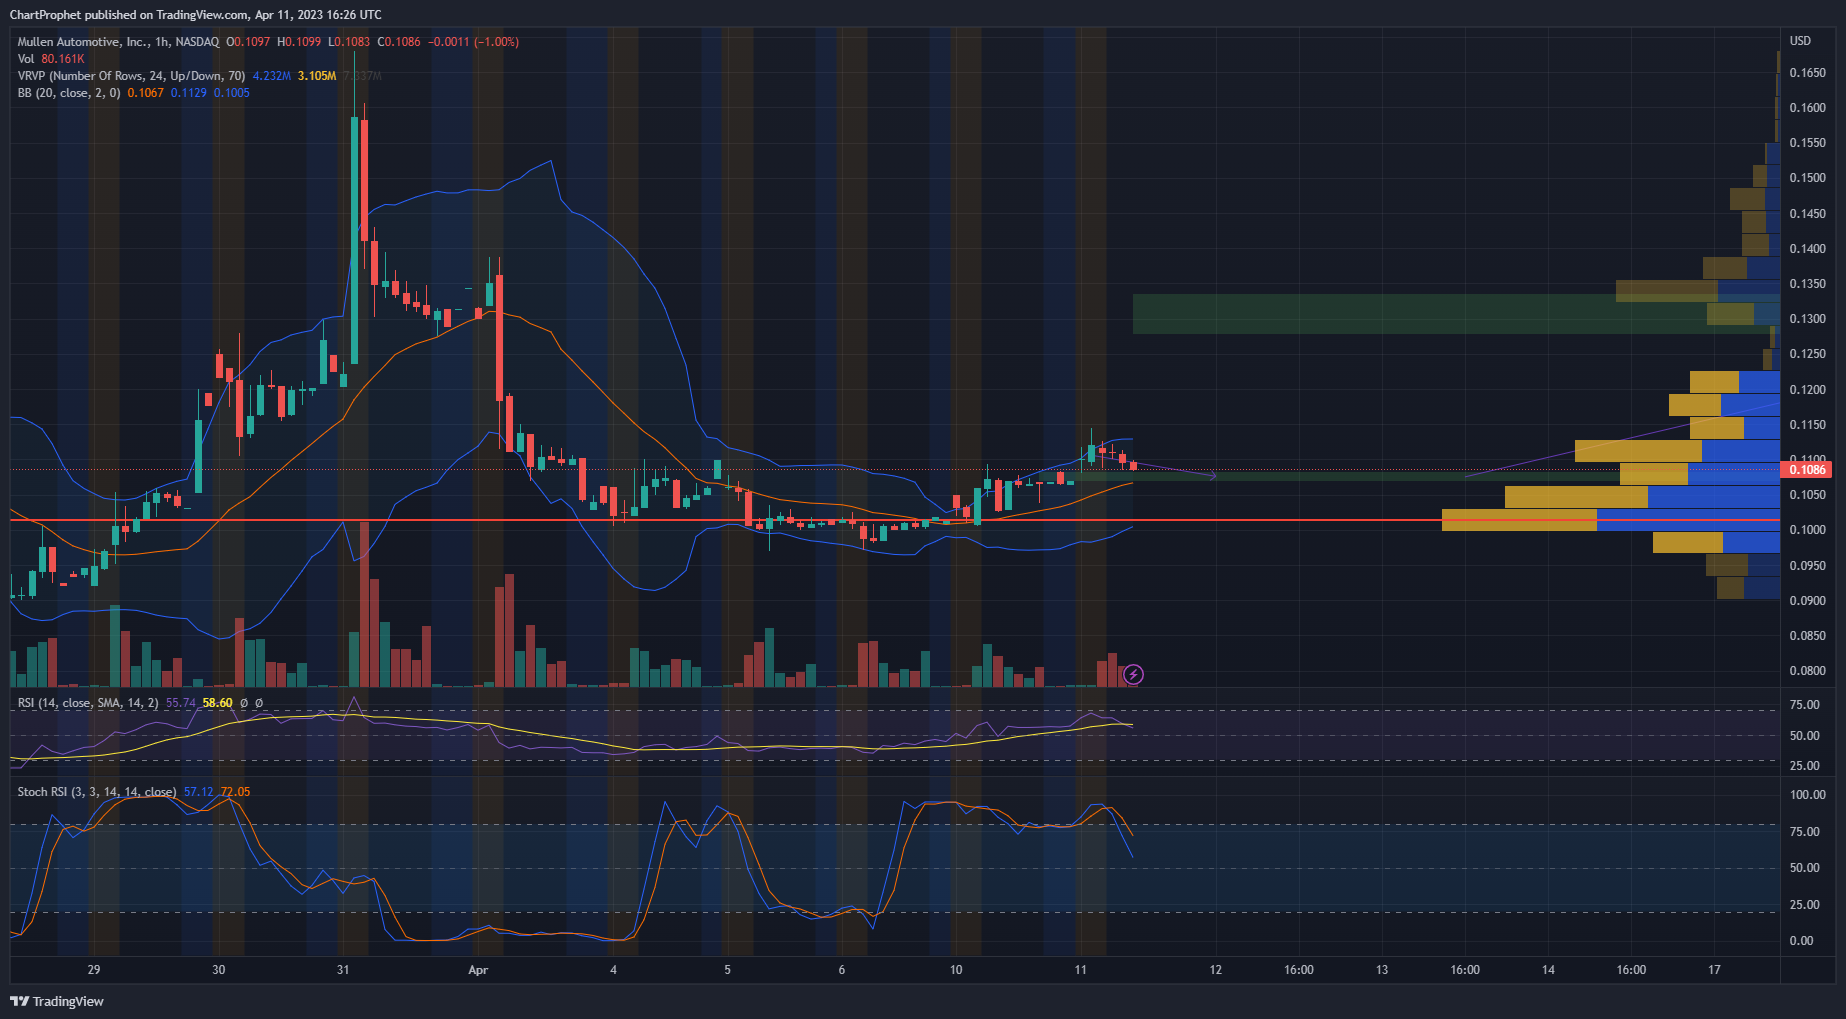Image resolution: width=1846 pixels, height=1019 pixels.
Task: Click the −0.0011 (−1.00%) change value
Action: [x=473, y=42]
